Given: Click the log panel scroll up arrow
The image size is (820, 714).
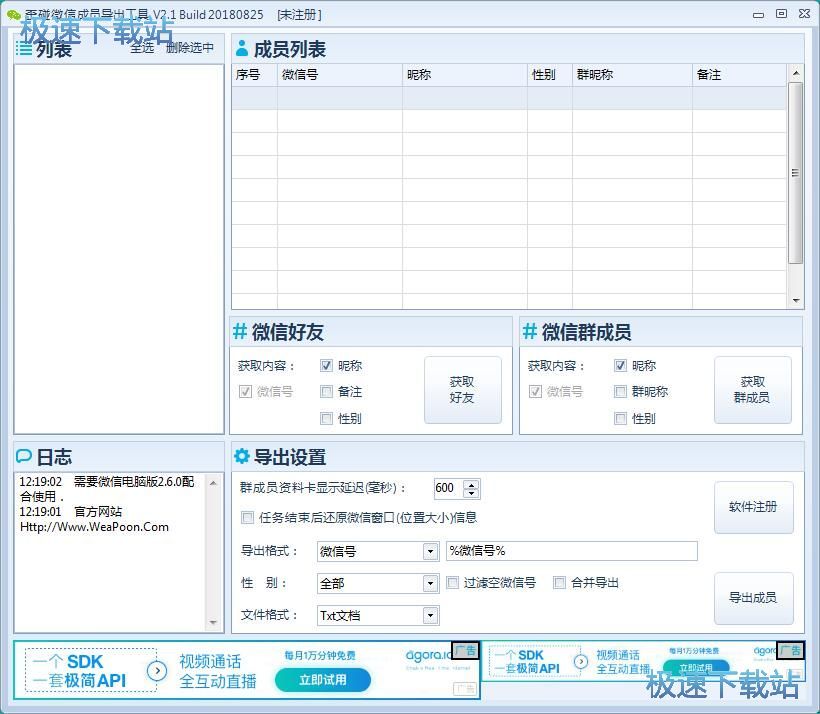Looking at the screenshot, I should tap(213, 483).
